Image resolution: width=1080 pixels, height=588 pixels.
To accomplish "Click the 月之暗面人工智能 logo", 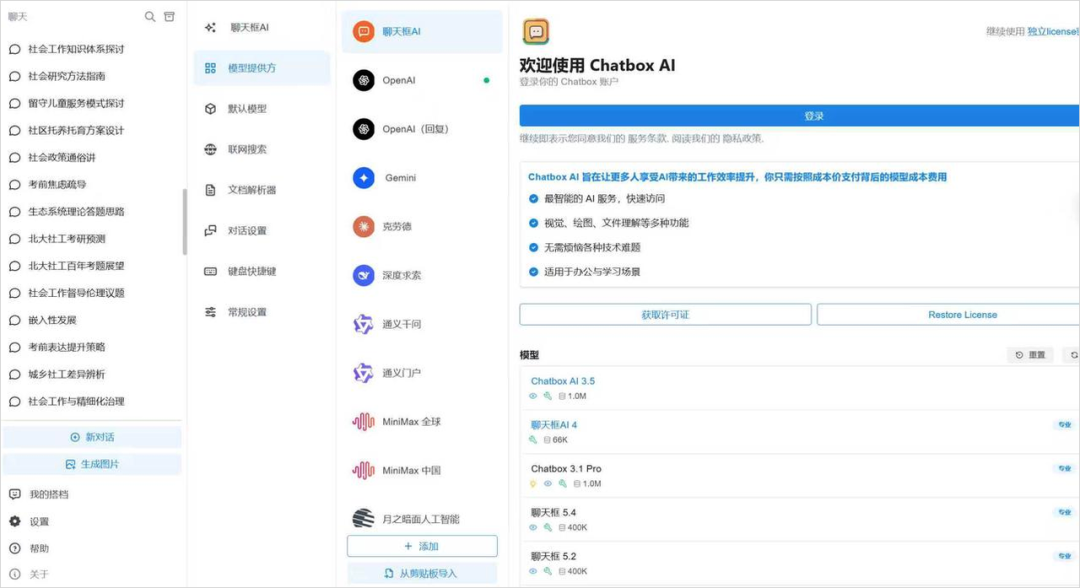I will [364, 518].
